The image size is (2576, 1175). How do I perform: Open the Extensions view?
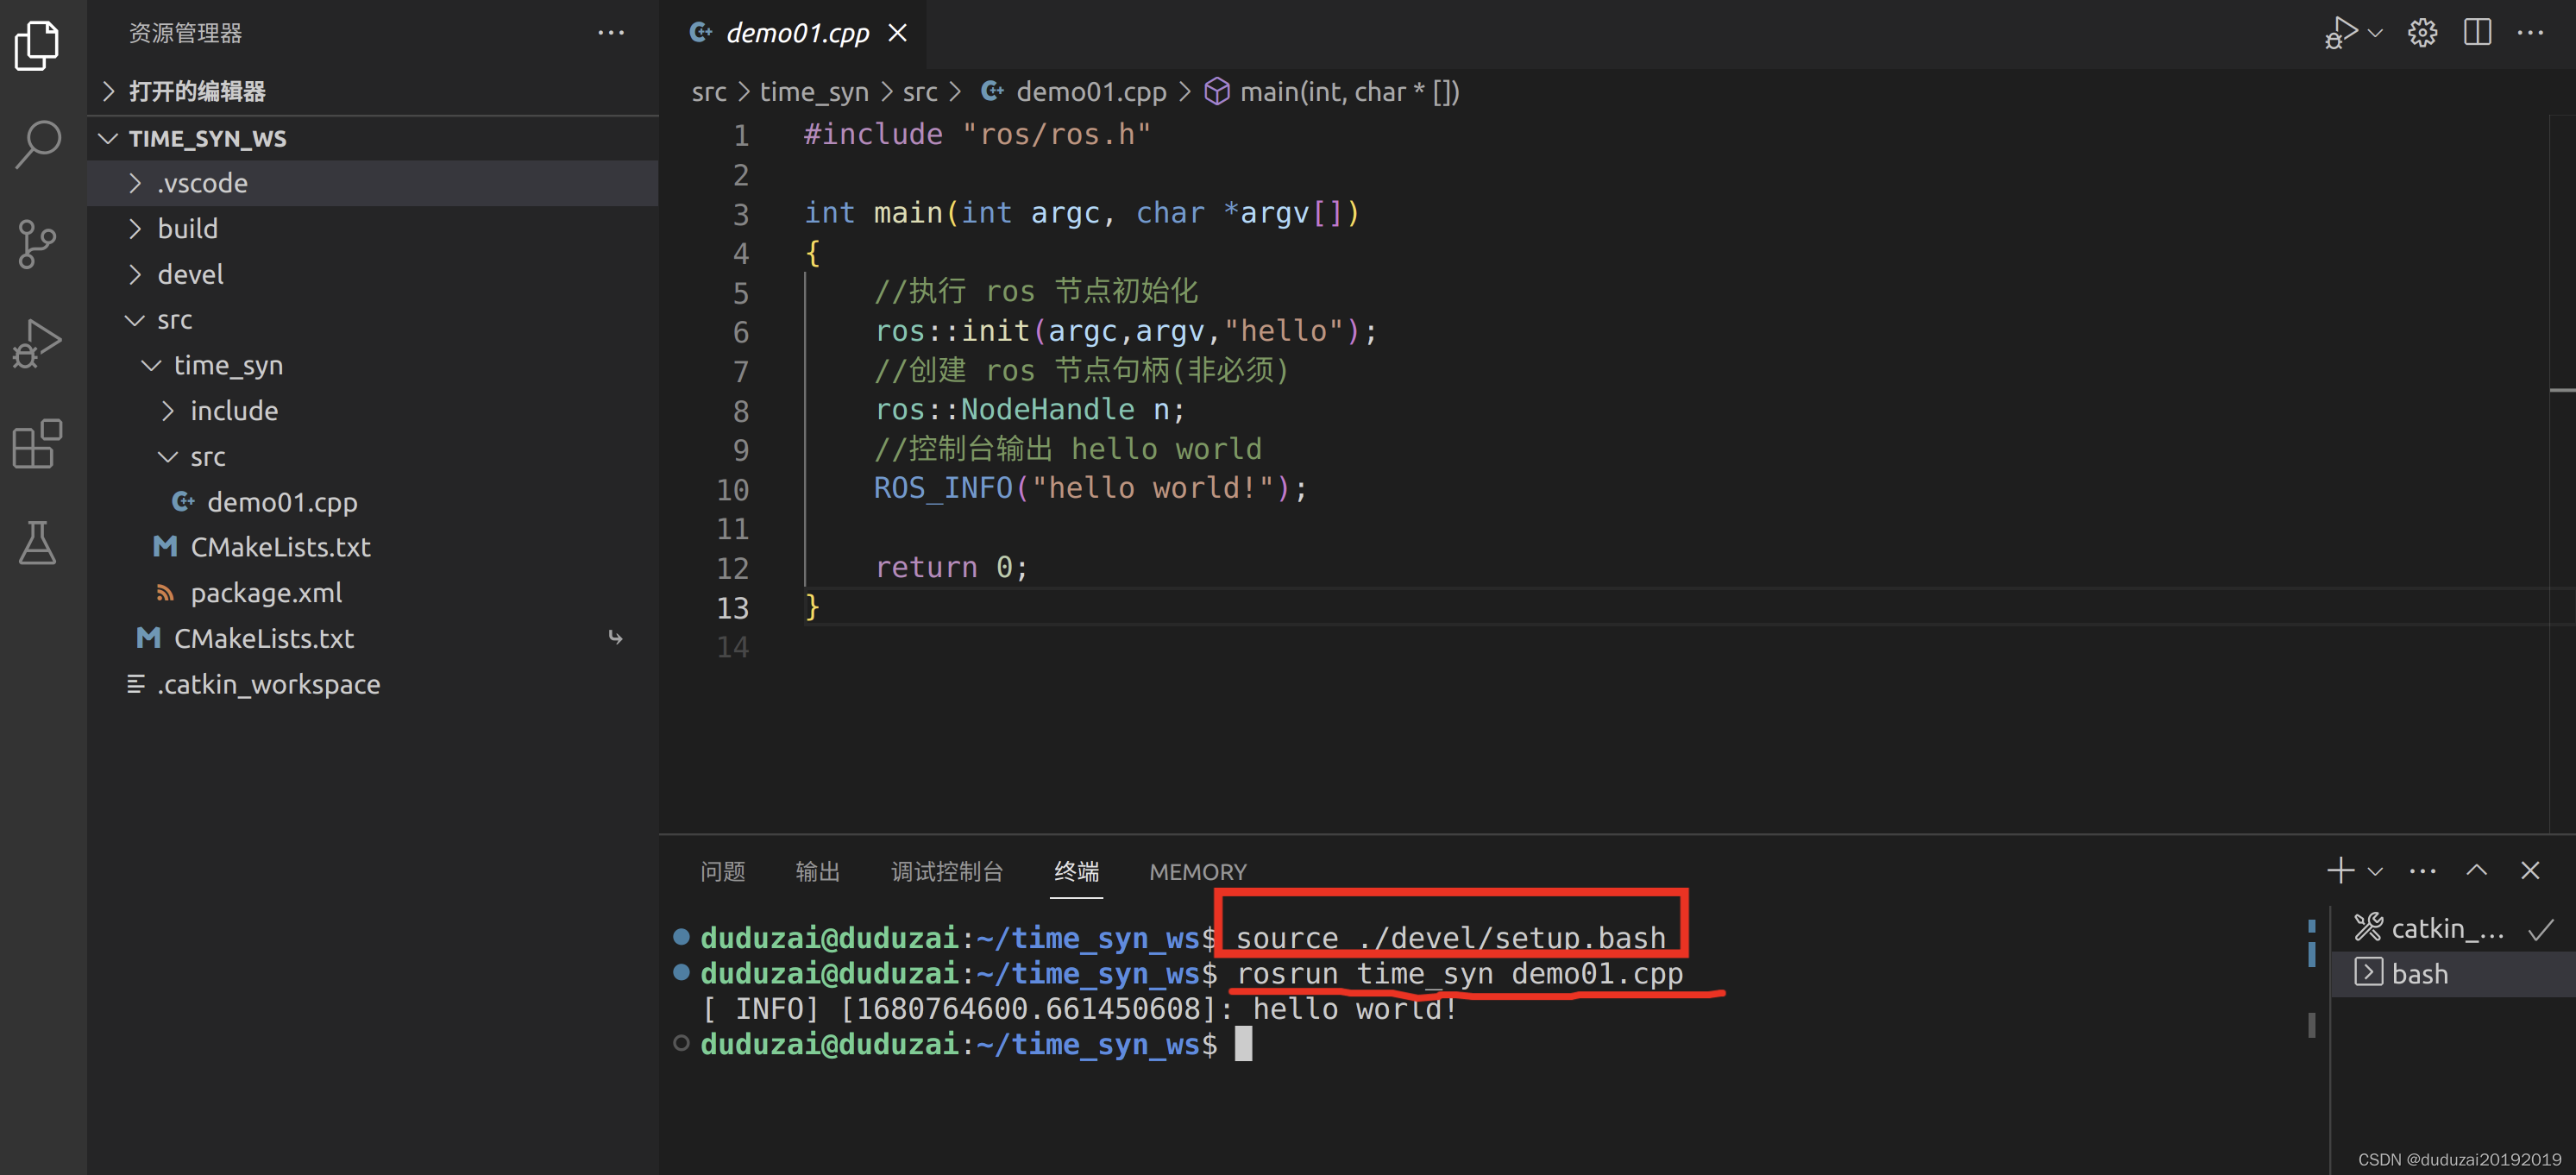pyautogui.click(x=38, y=443)
